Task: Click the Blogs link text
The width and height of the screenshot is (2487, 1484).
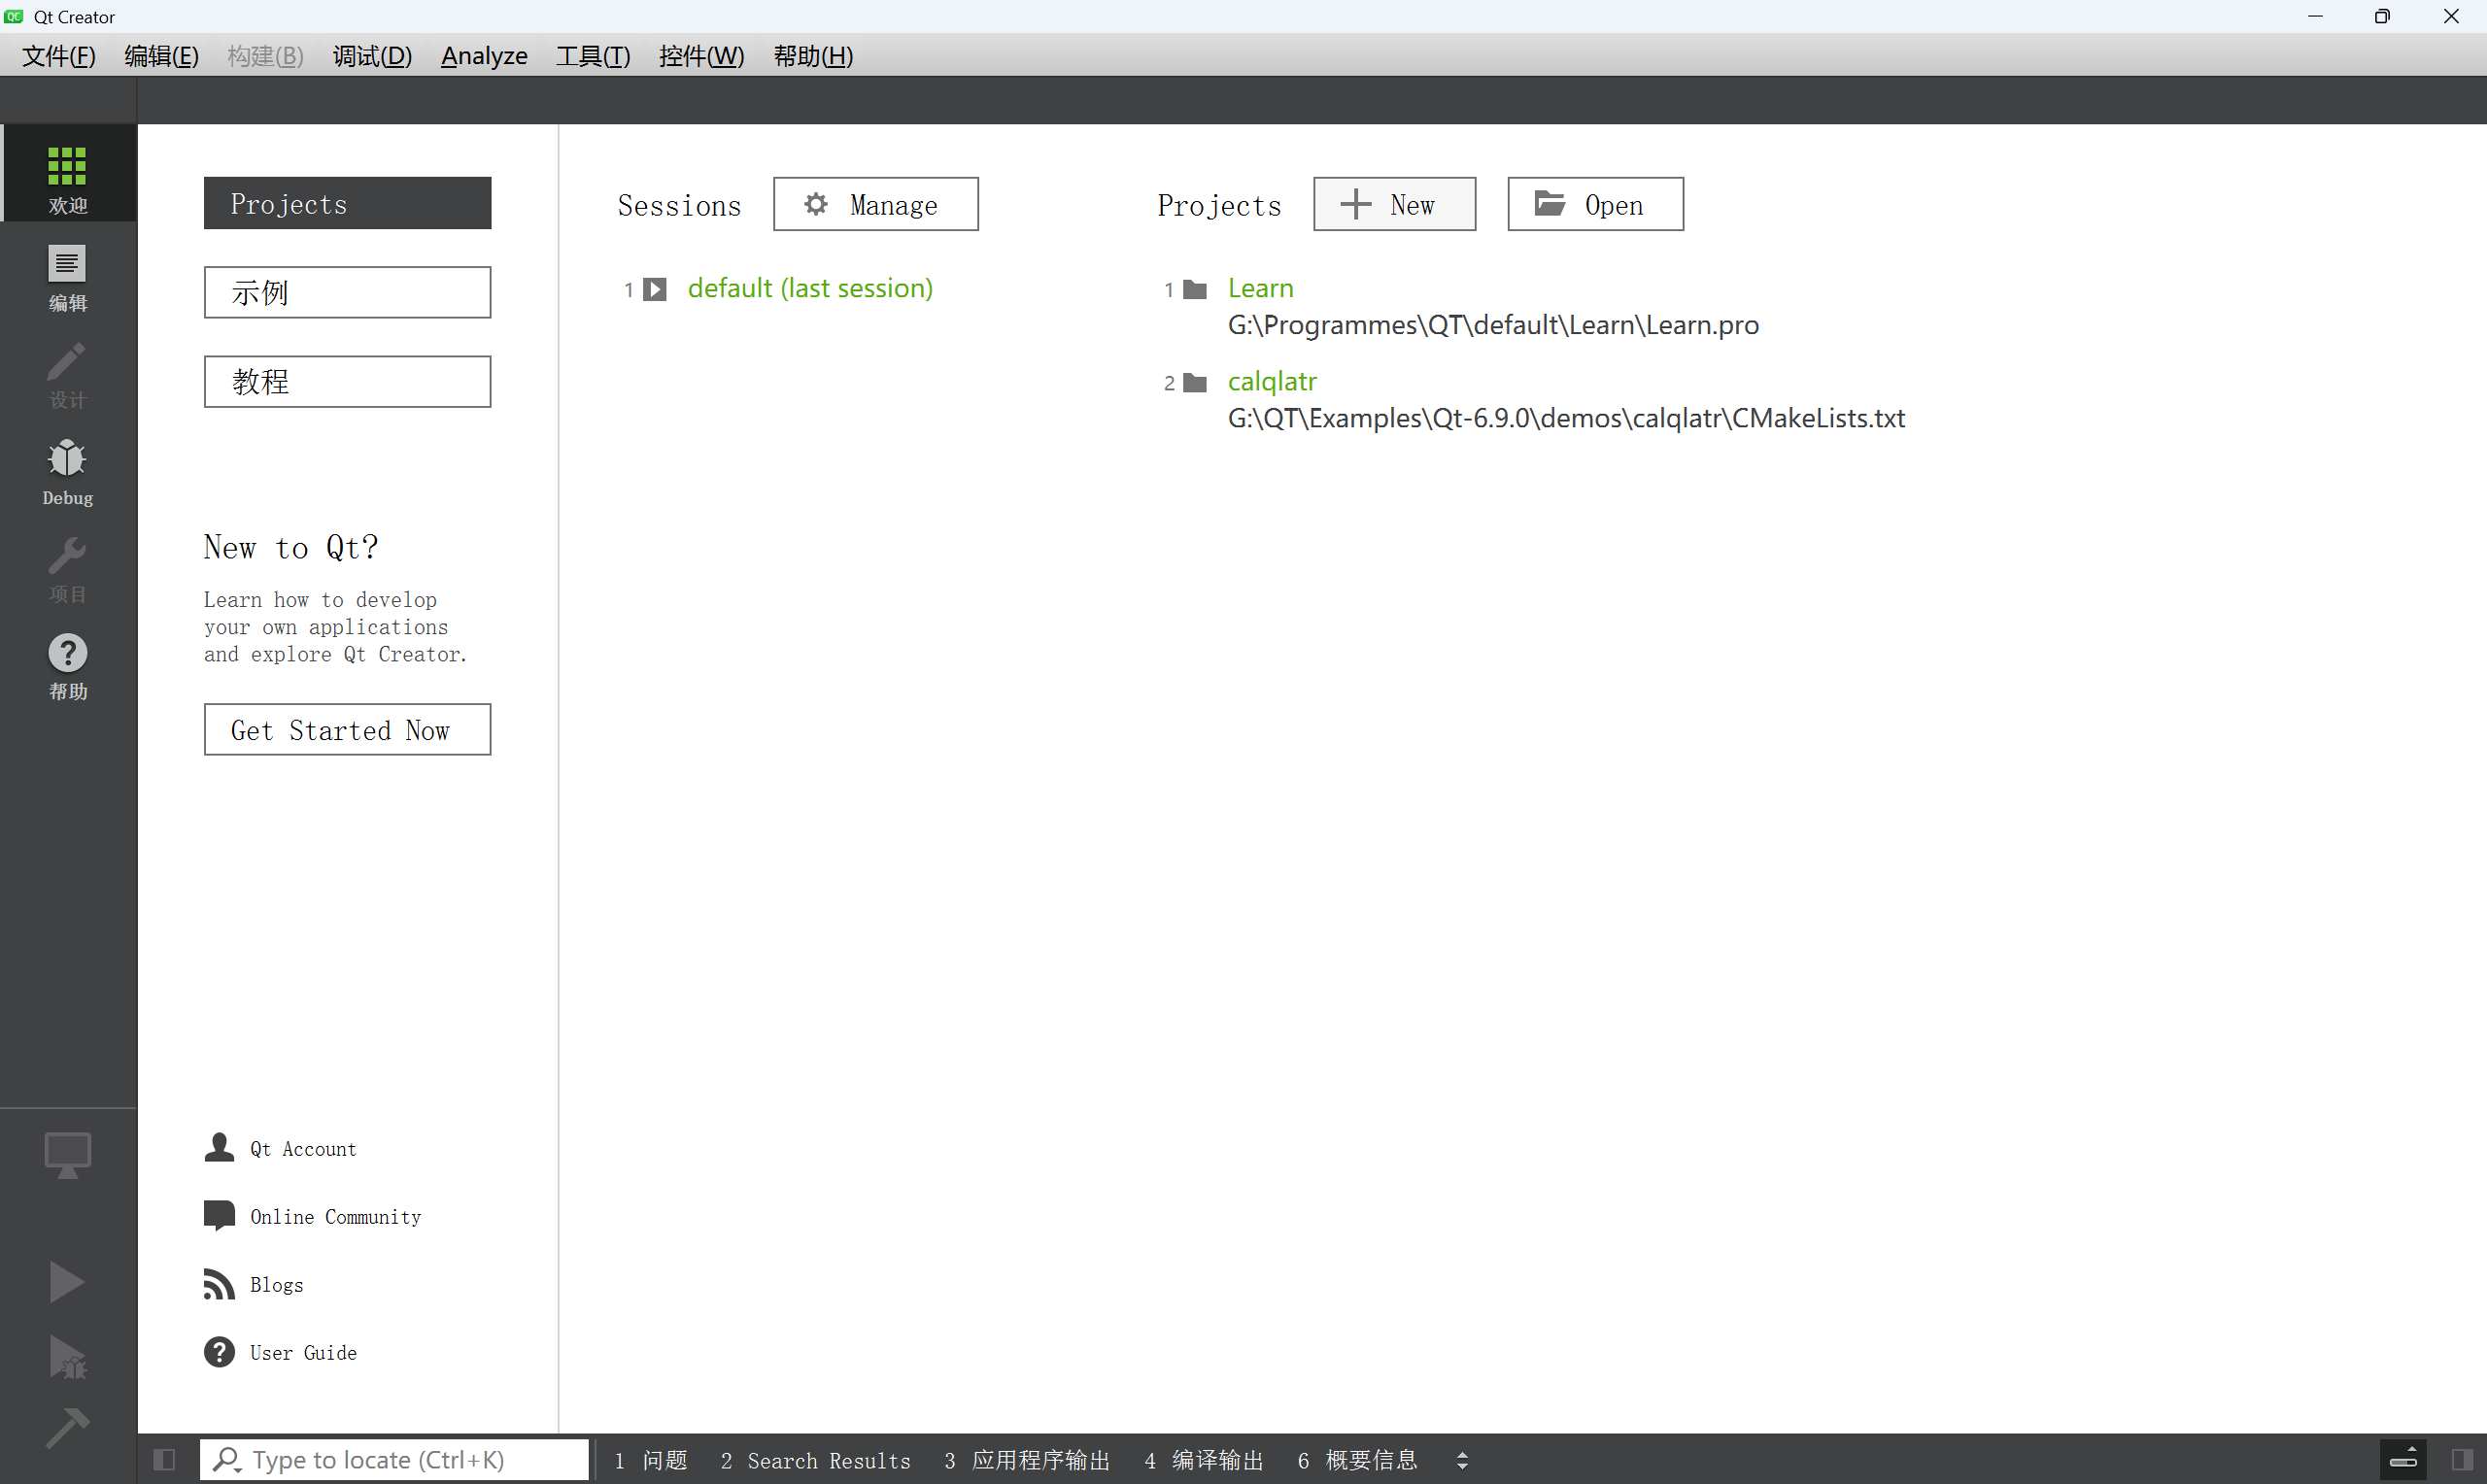Action: pos(276,1285)
